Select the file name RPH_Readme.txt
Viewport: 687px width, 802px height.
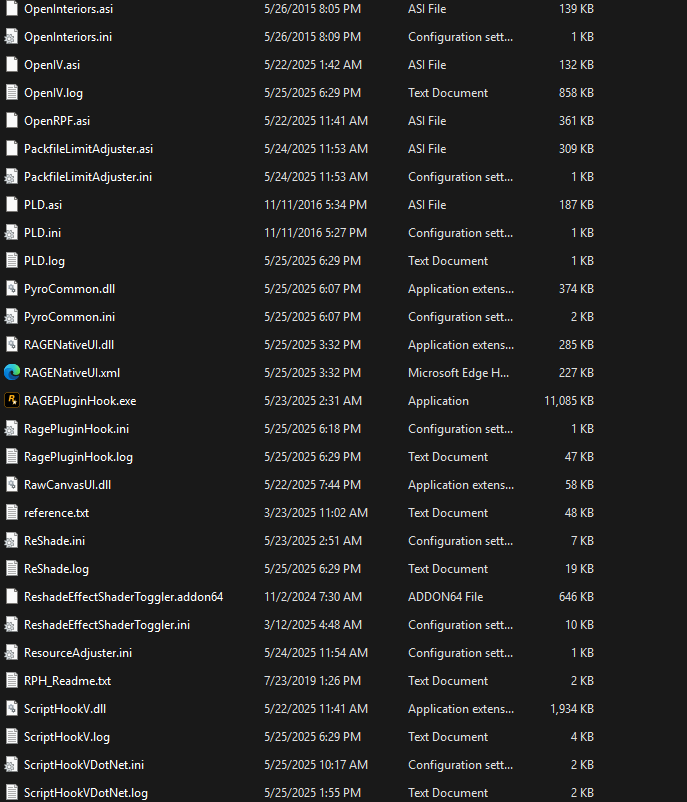click(x=68, y=681)
